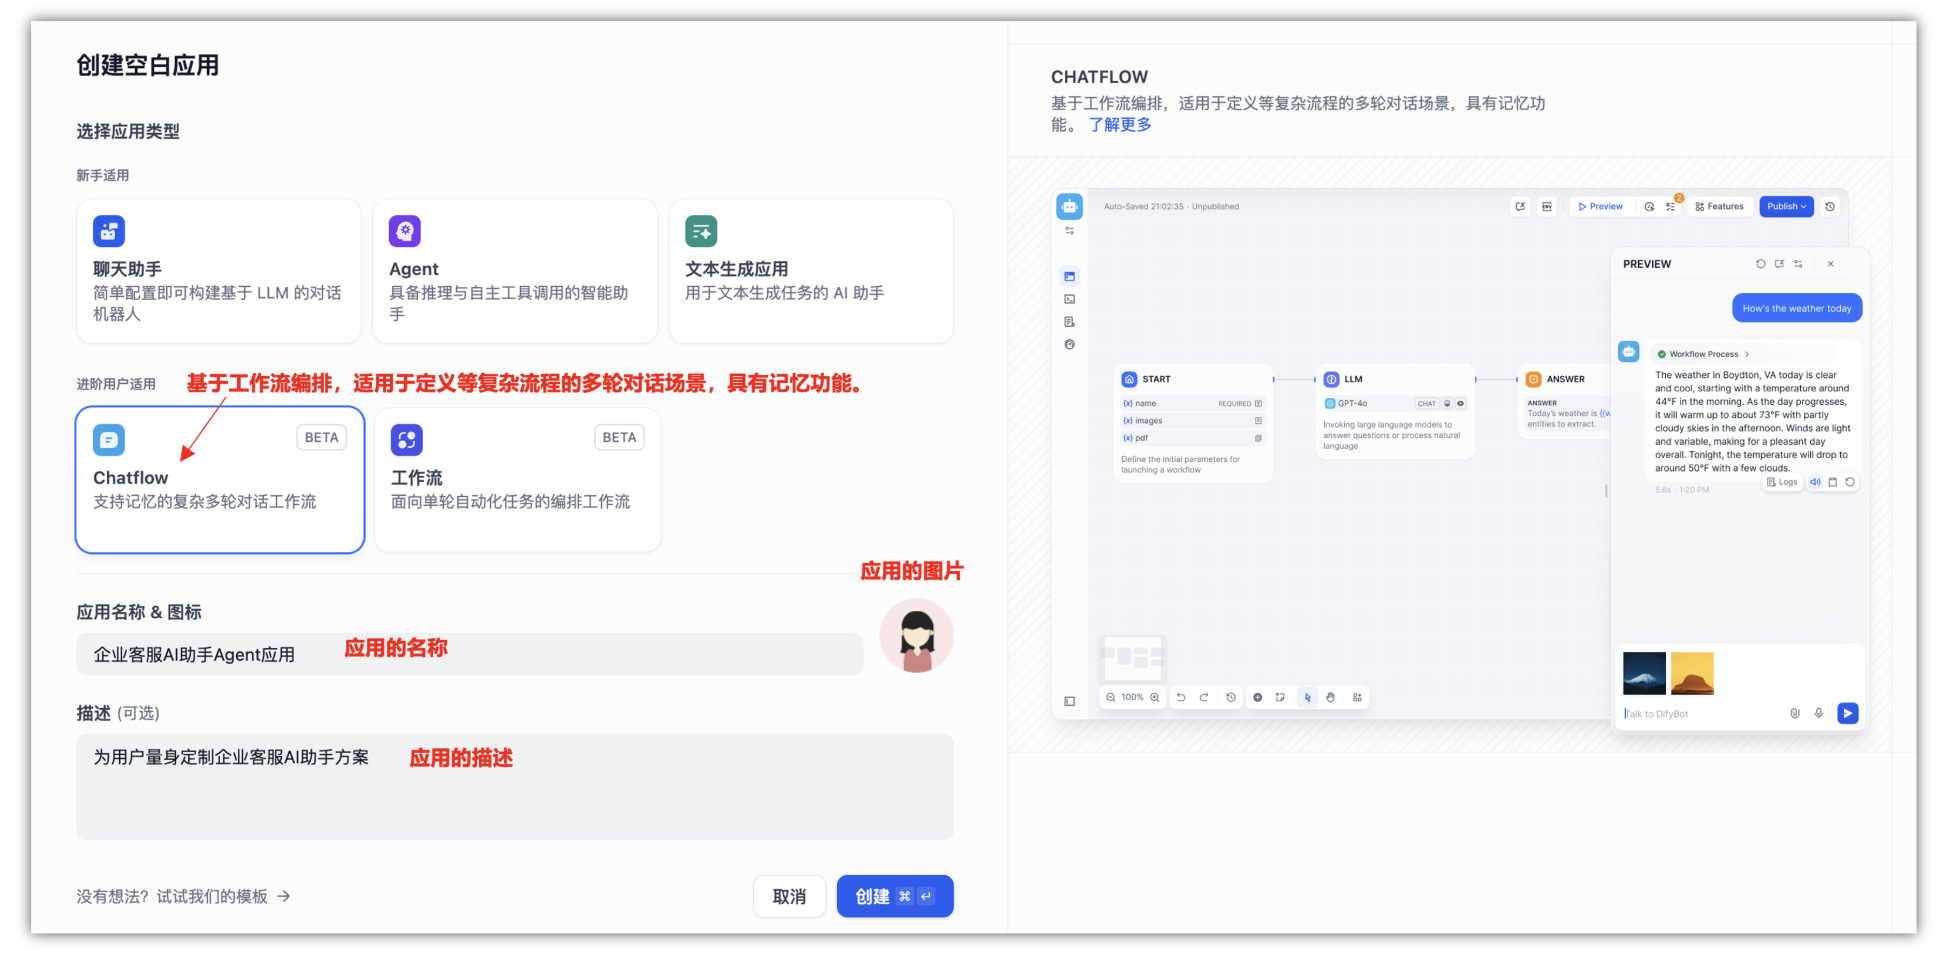Follow the 了解更多 link
The height and width of the screenshot is (956, 1936).
pos(1120,125)
